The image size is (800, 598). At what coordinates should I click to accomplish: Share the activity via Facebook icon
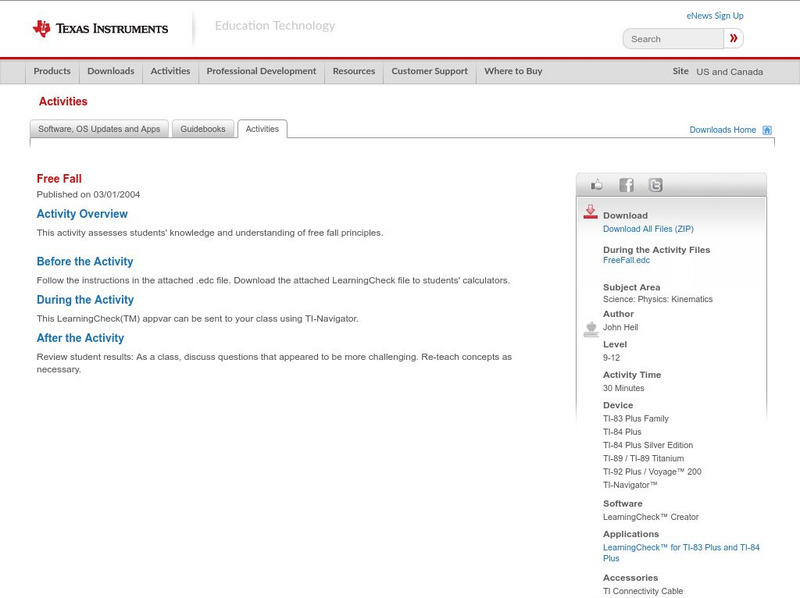[626, 185]
